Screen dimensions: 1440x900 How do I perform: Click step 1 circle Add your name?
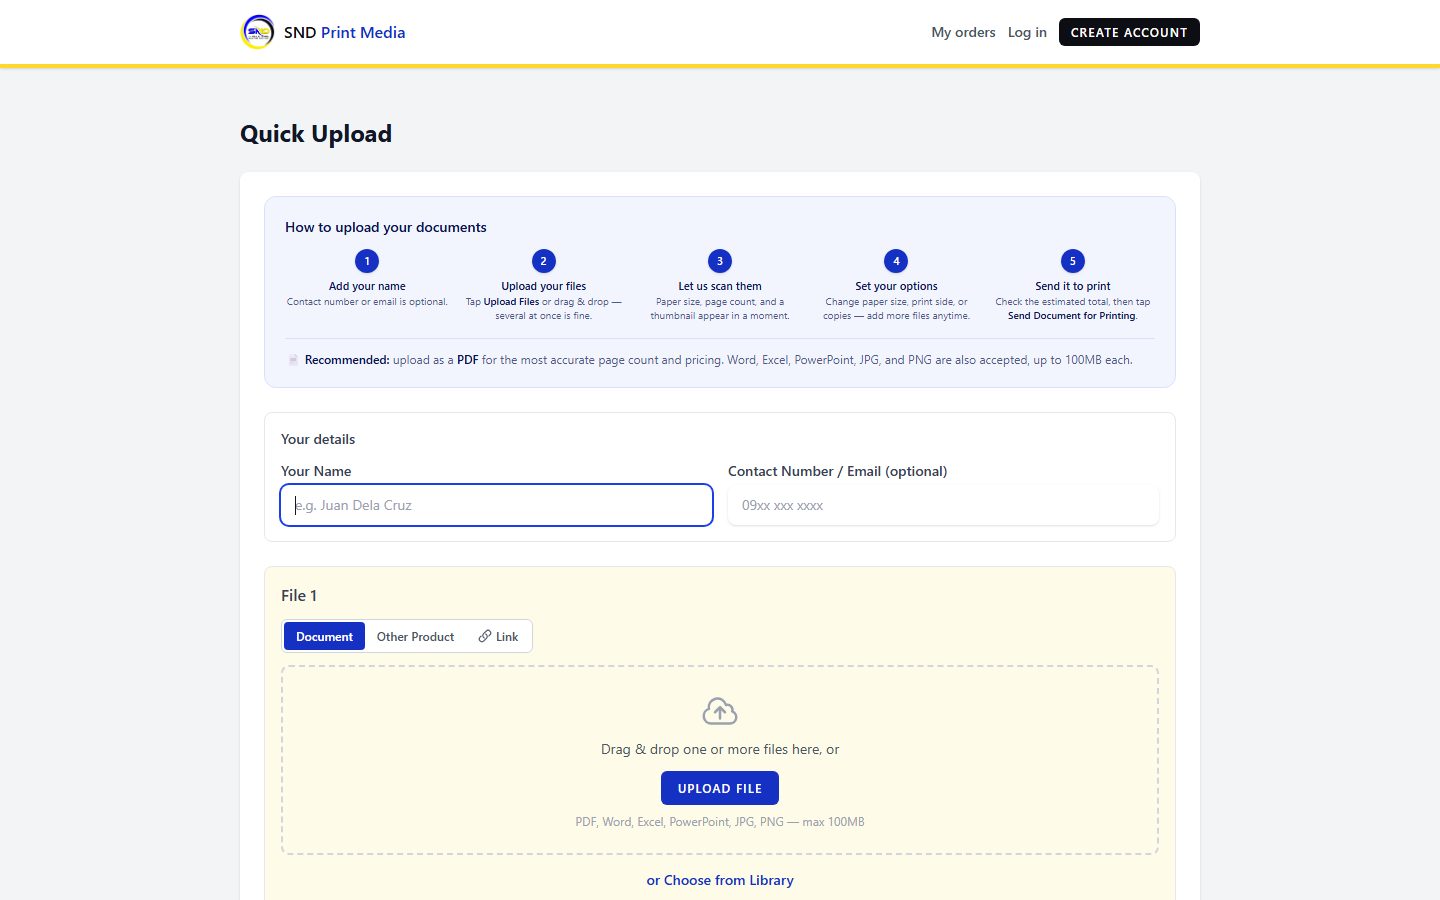click(367, 261)
